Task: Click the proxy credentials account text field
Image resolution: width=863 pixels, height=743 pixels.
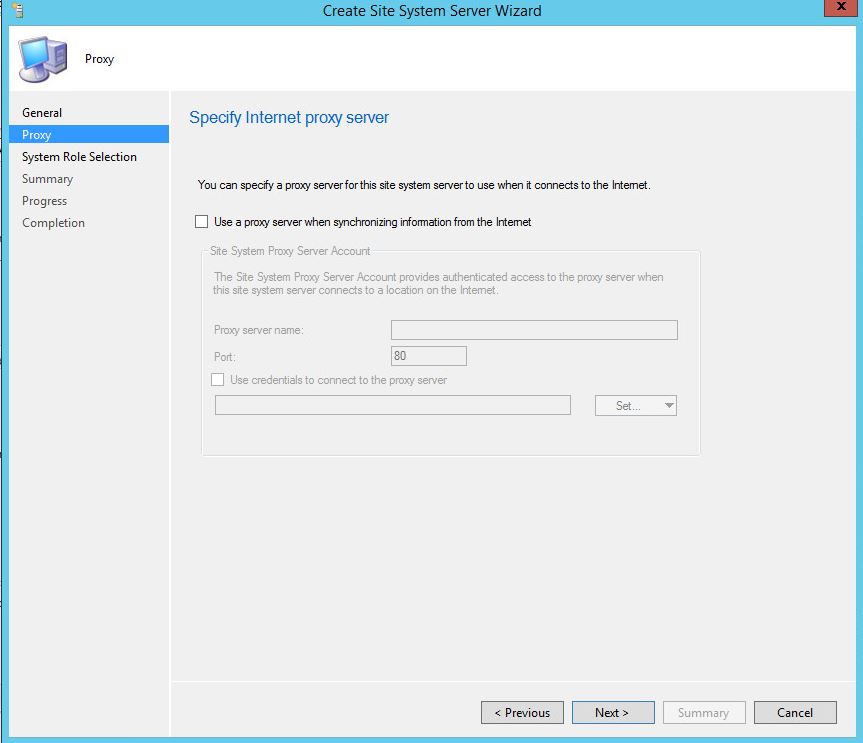Action: (x=392, y=405)
